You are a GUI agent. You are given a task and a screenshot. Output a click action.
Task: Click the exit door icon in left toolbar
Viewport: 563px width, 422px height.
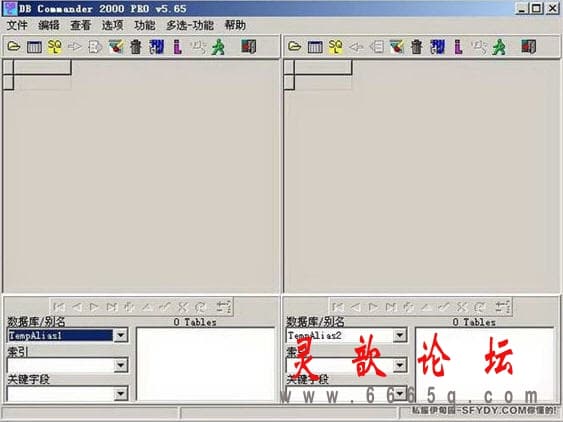pos(248,47)
